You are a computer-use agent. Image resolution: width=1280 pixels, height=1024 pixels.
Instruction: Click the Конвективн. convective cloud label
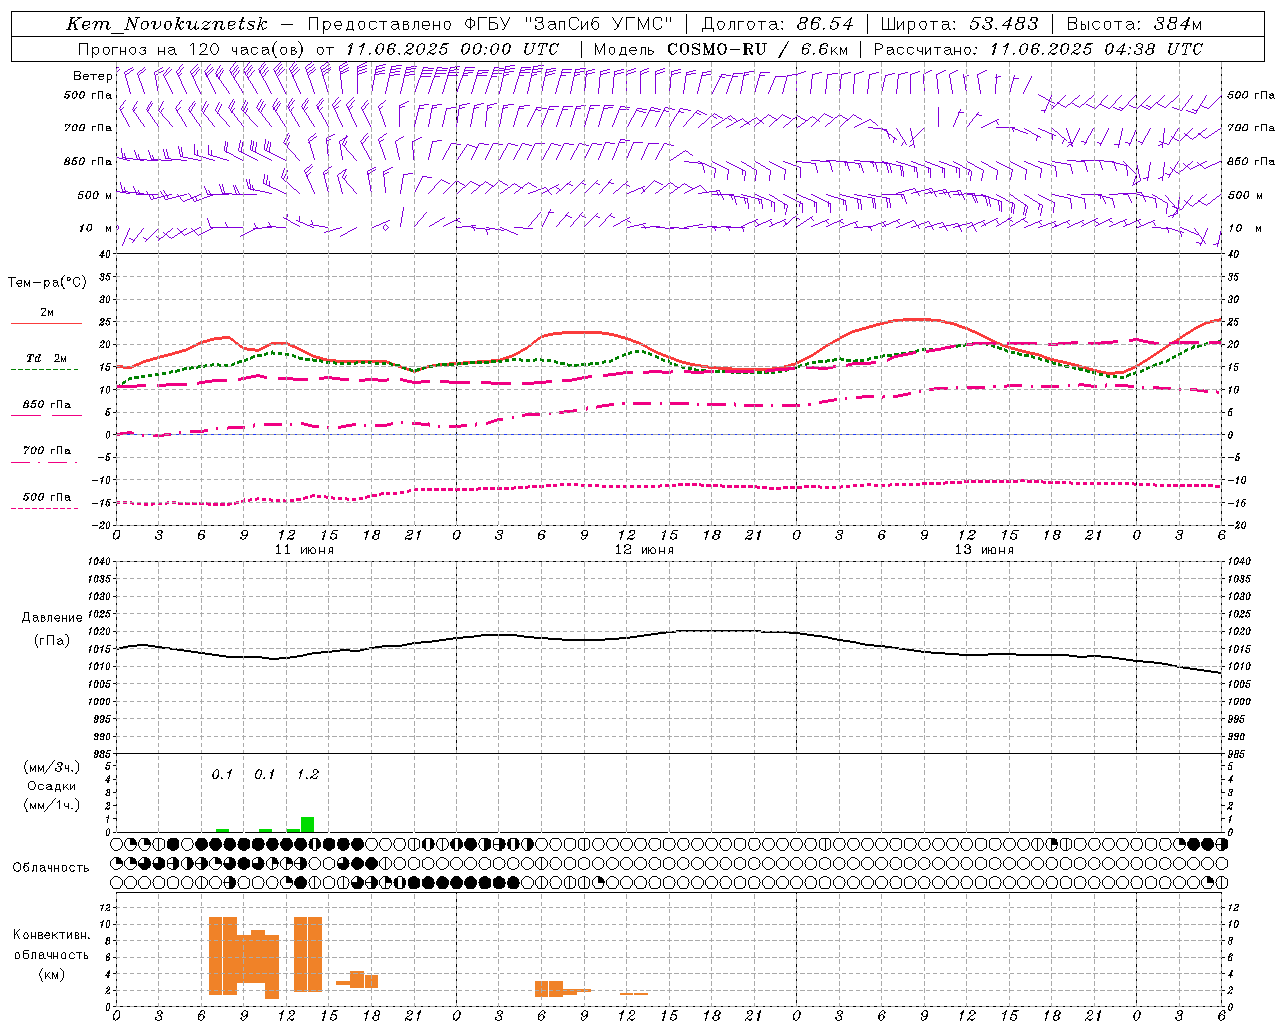(52, 935)
